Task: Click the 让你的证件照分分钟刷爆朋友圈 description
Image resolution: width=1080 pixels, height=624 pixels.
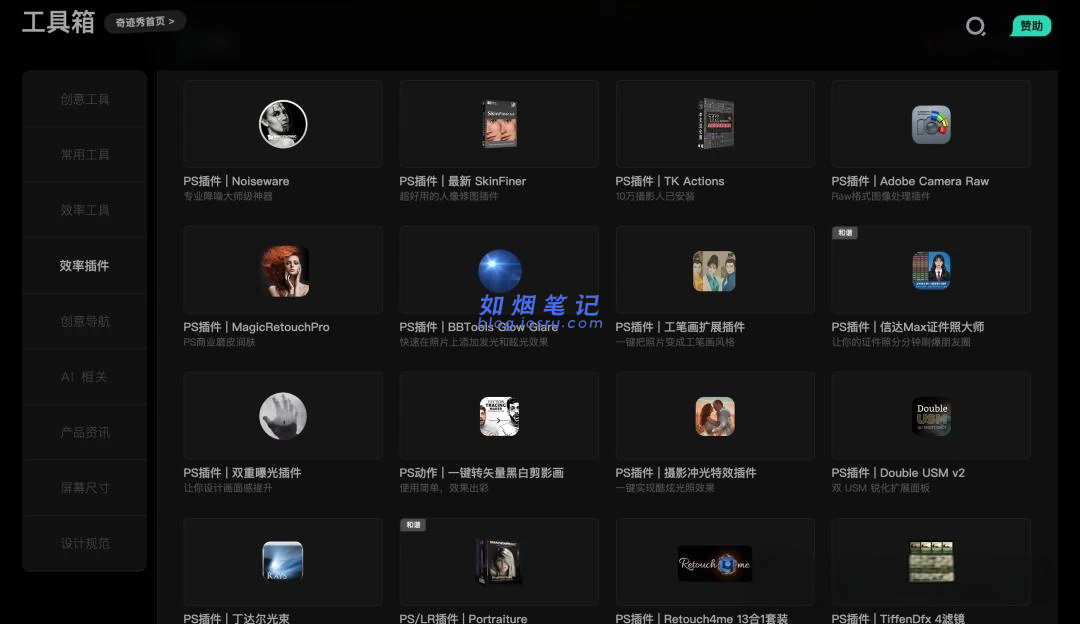Action: pyautogui.click(x=901, y=342)
